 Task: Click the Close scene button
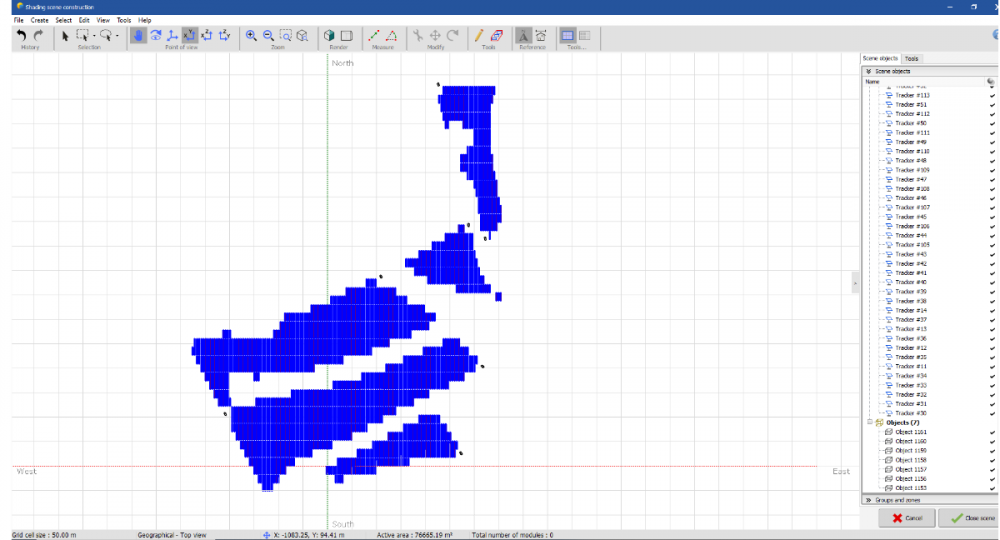[967, 518]
